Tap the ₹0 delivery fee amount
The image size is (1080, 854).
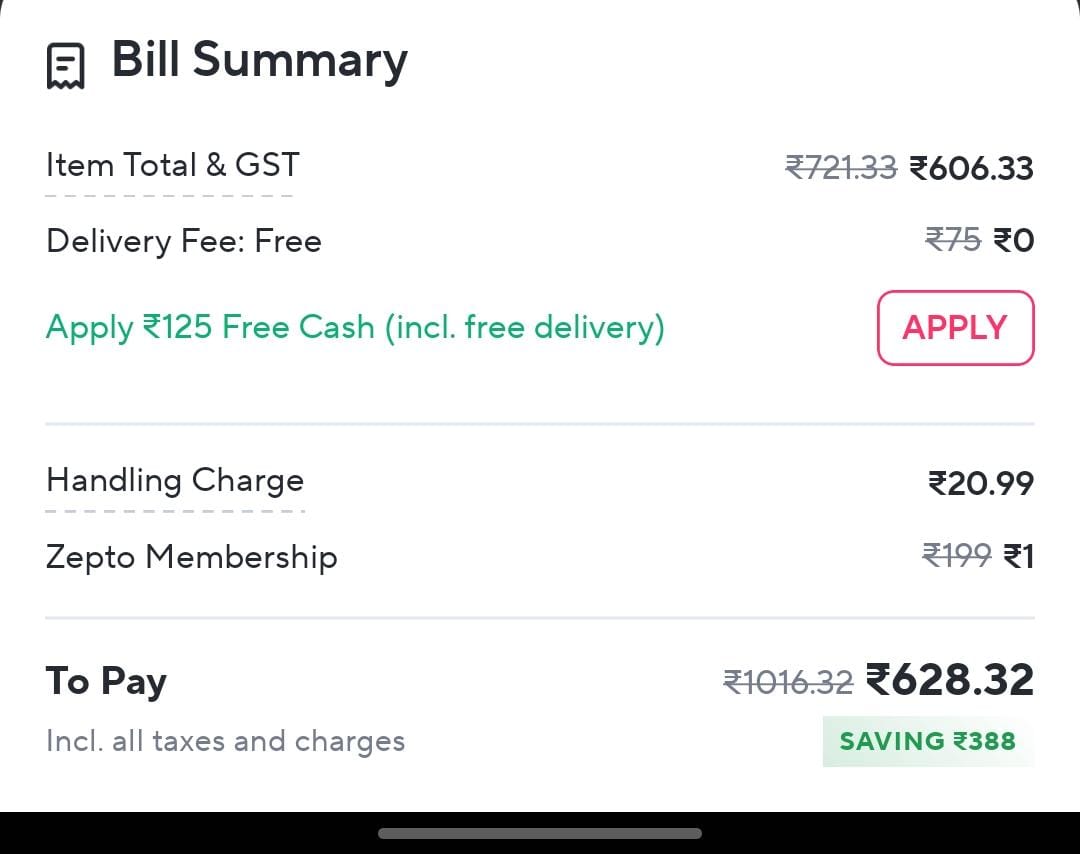click(x=1014, y=240)
